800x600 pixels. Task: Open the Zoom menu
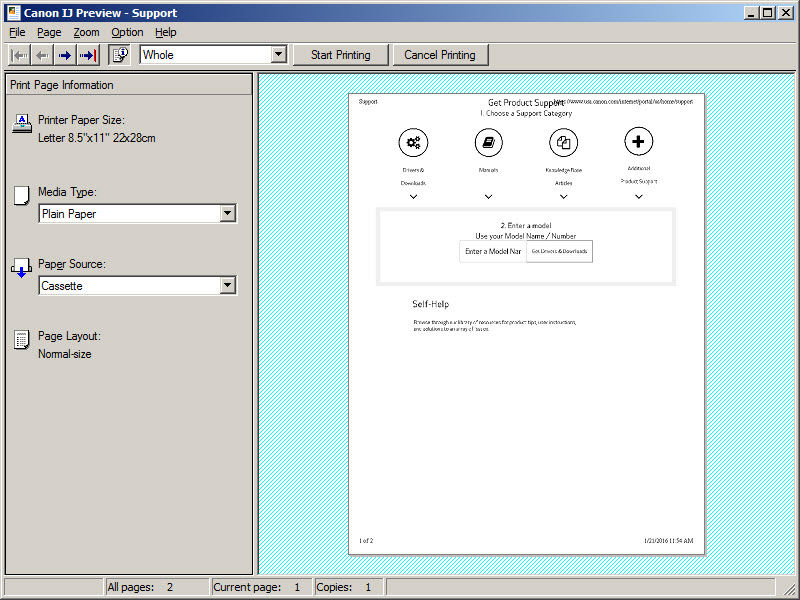tap(85, 32)
